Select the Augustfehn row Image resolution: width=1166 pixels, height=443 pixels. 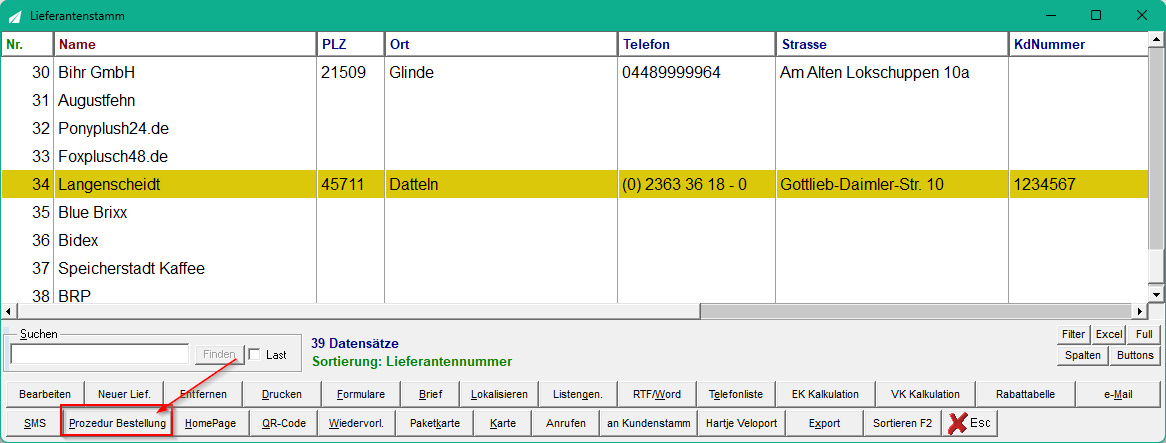(575, 100)
